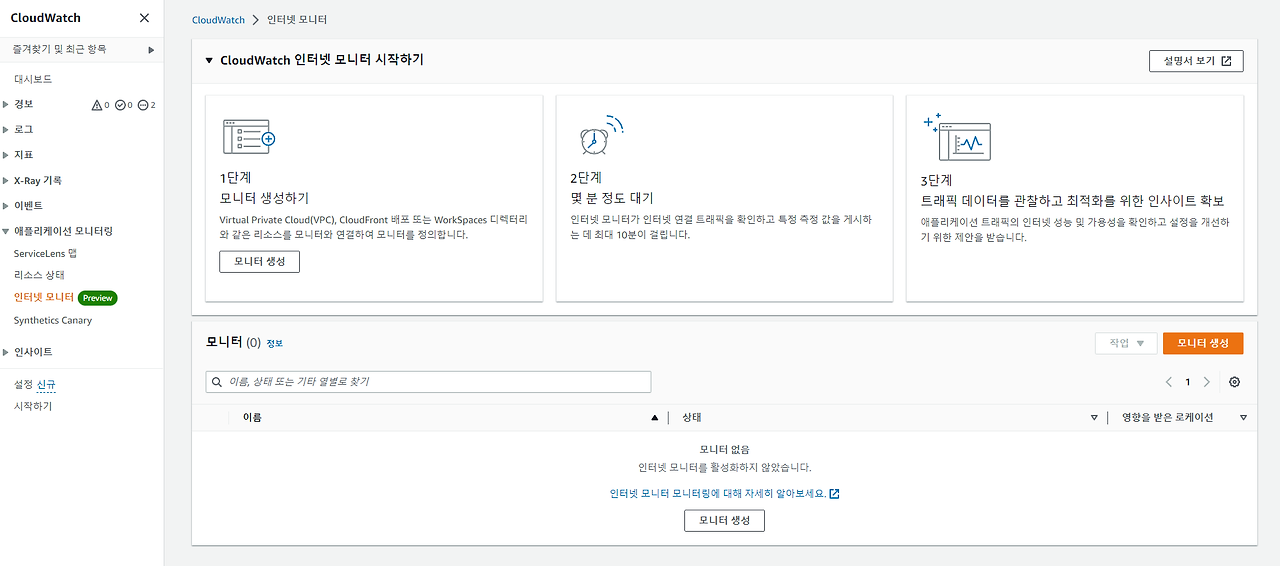This screenshot has width=1280, height=566.
Task: Click 모니터 생성 button in empty table
Action: point(724,520)
